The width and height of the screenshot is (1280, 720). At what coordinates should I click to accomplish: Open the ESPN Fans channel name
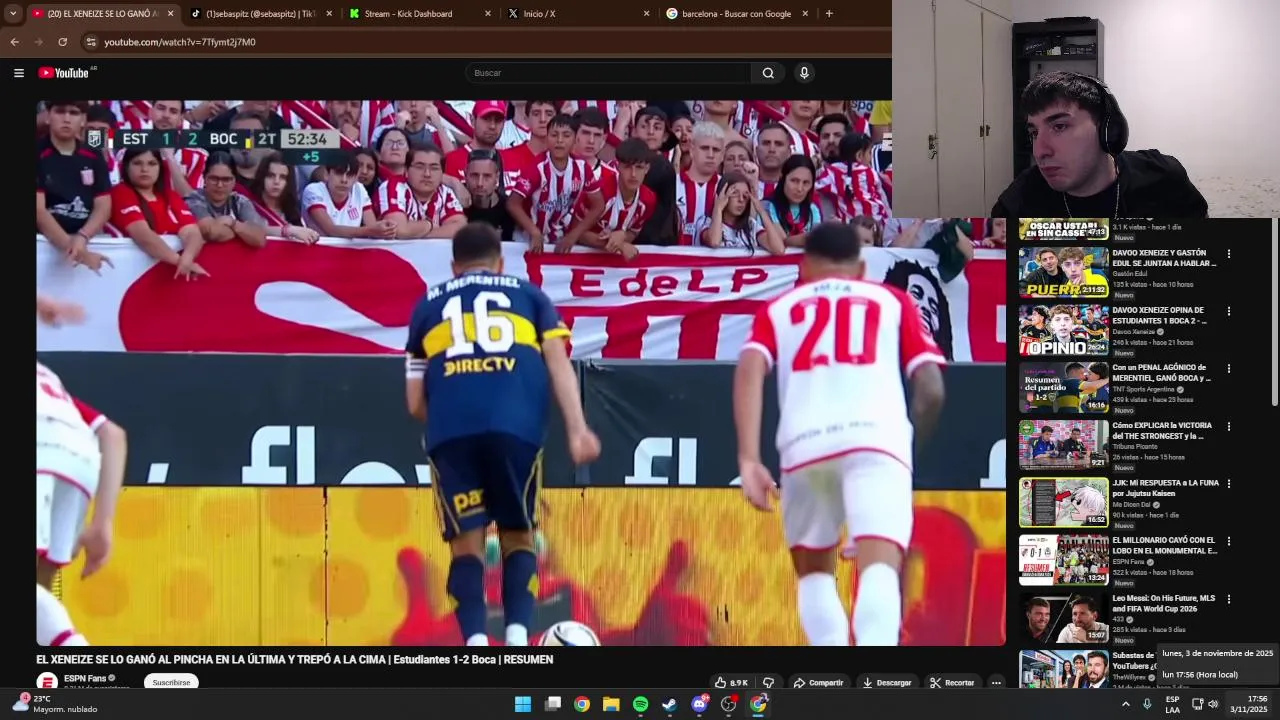click(x=85, y=678)
